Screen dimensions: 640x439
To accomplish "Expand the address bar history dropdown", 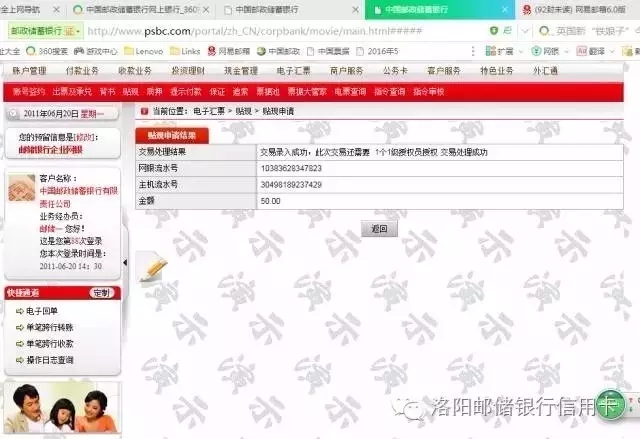I will click(x=525, y=31).
